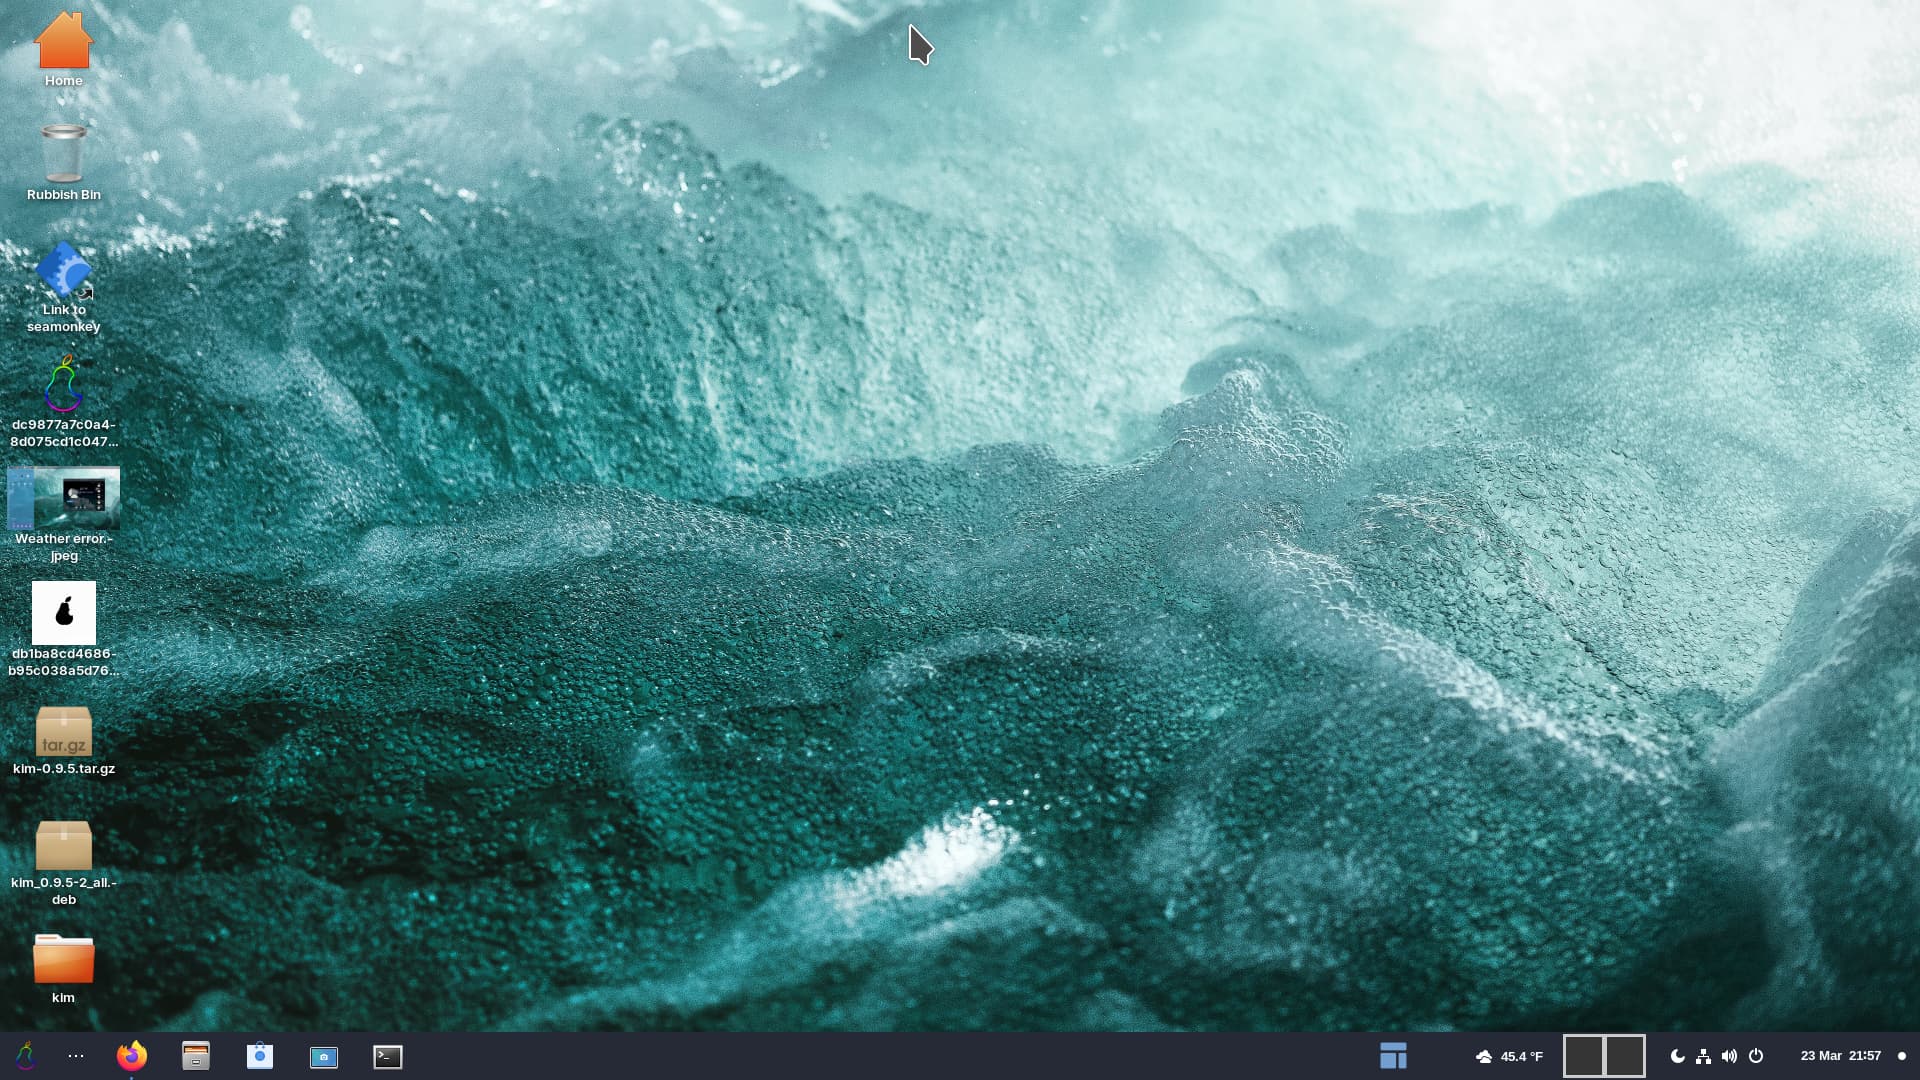Click the power button tray icon
1920x1080 pixels.
[1756, 1056]
